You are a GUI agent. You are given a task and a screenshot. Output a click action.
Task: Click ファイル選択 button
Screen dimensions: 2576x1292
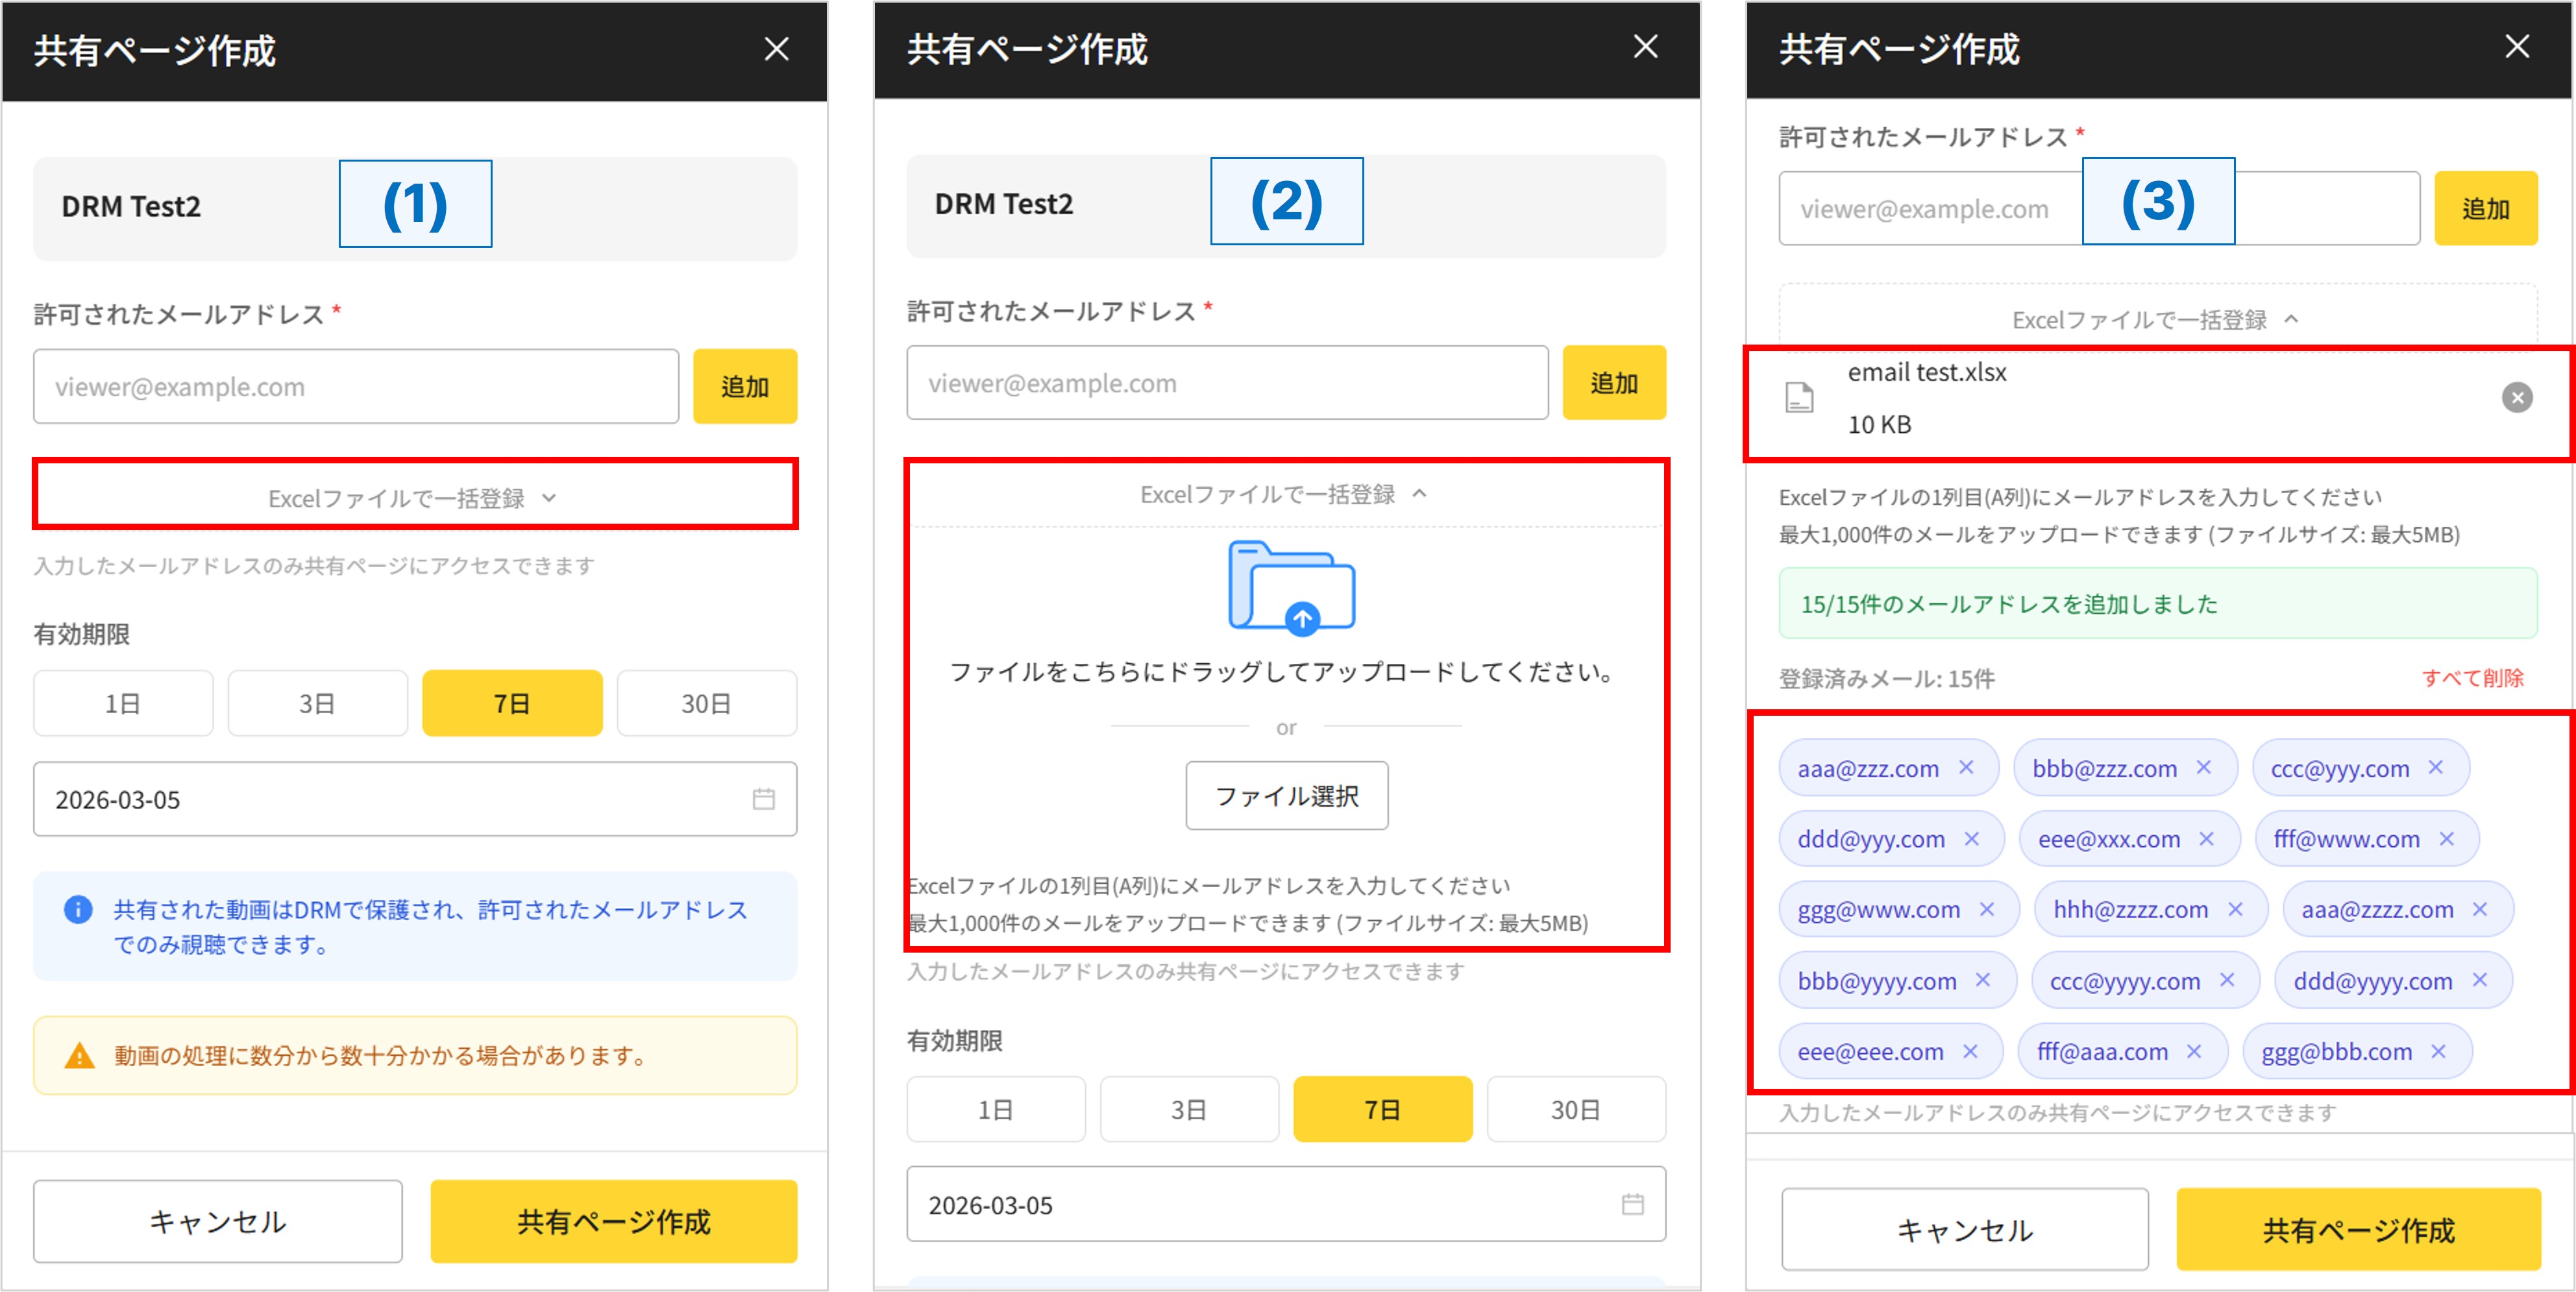[x=1286, y=796]
